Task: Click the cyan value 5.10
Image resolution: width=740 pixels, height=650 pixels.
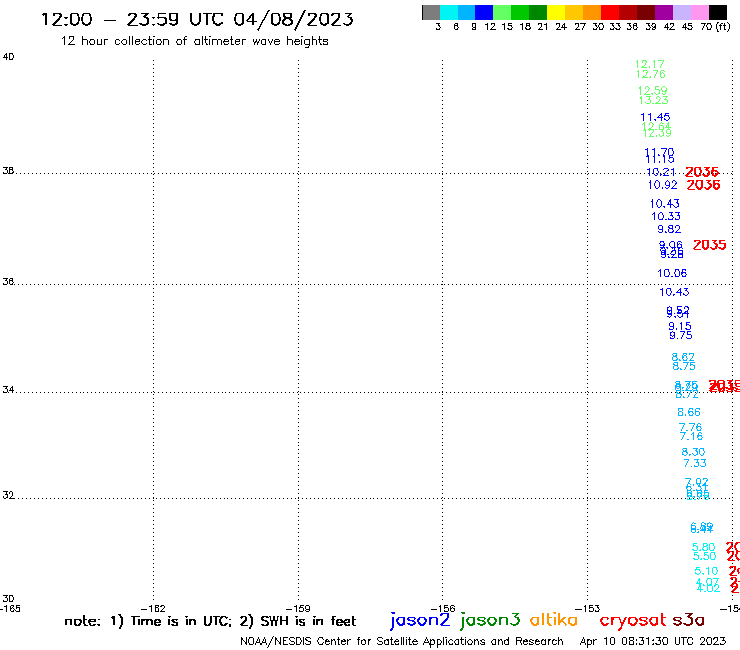Action: 706,571
